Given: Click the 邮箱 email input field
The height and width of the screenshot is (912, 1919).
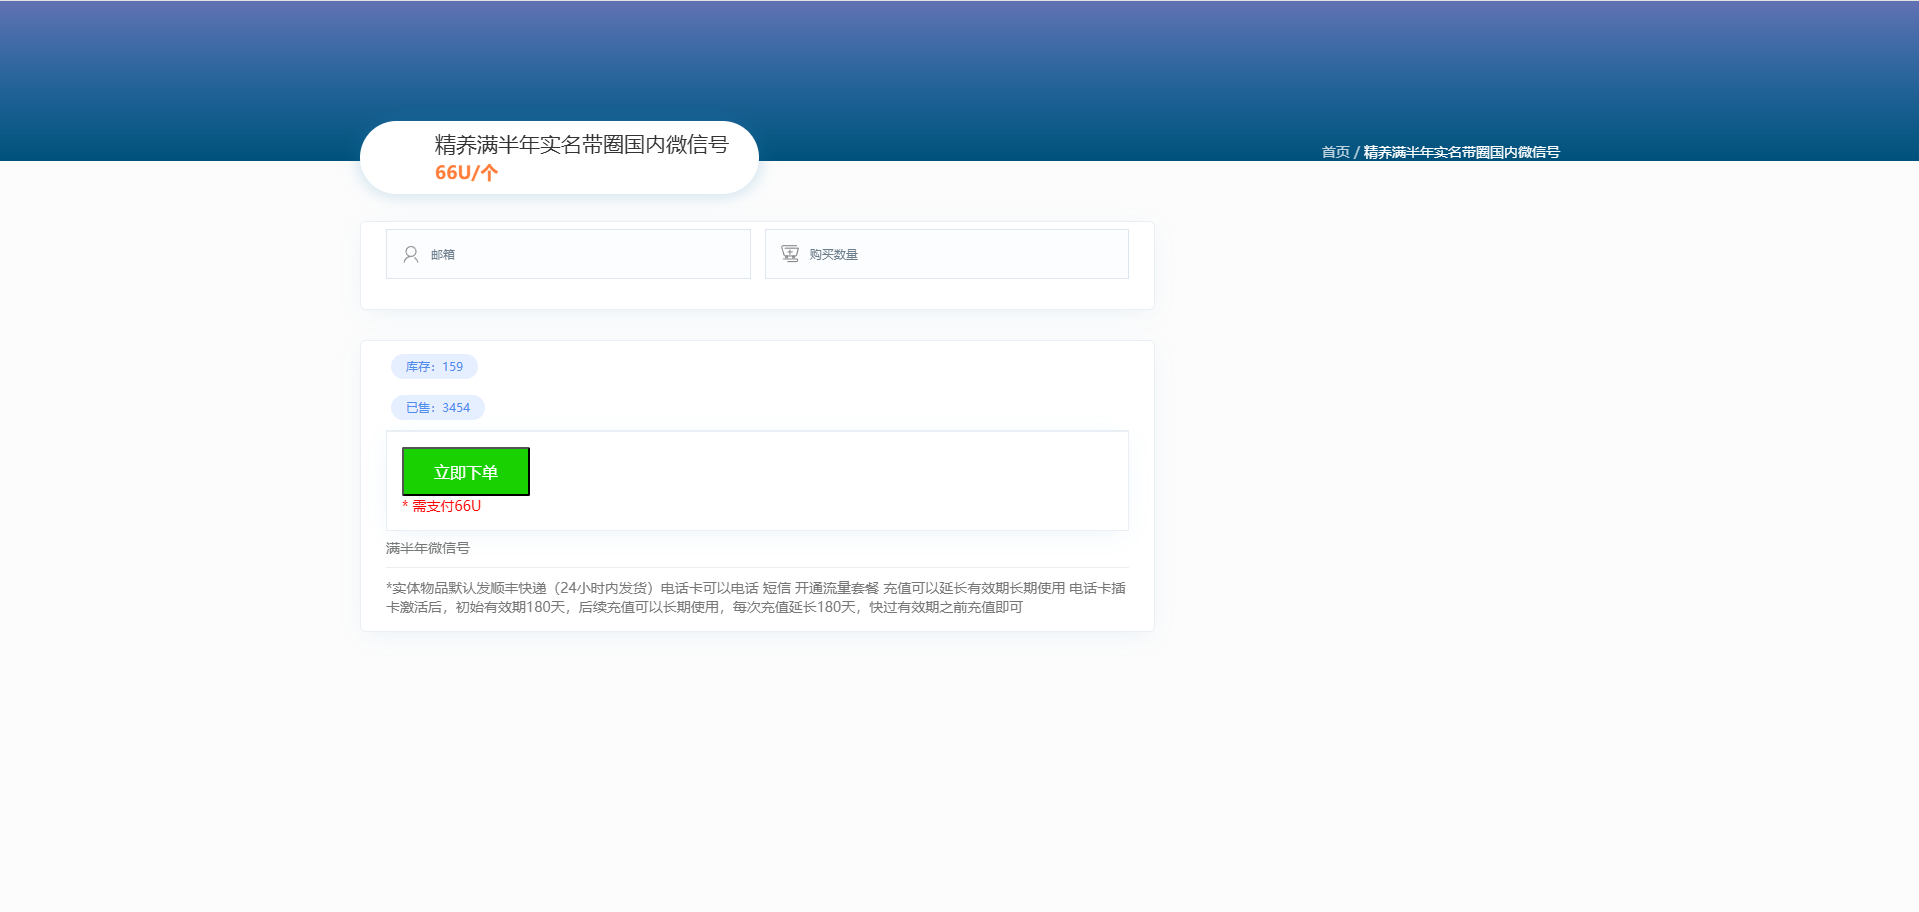Looking at the screenshot, I should (x=568, y=254).
